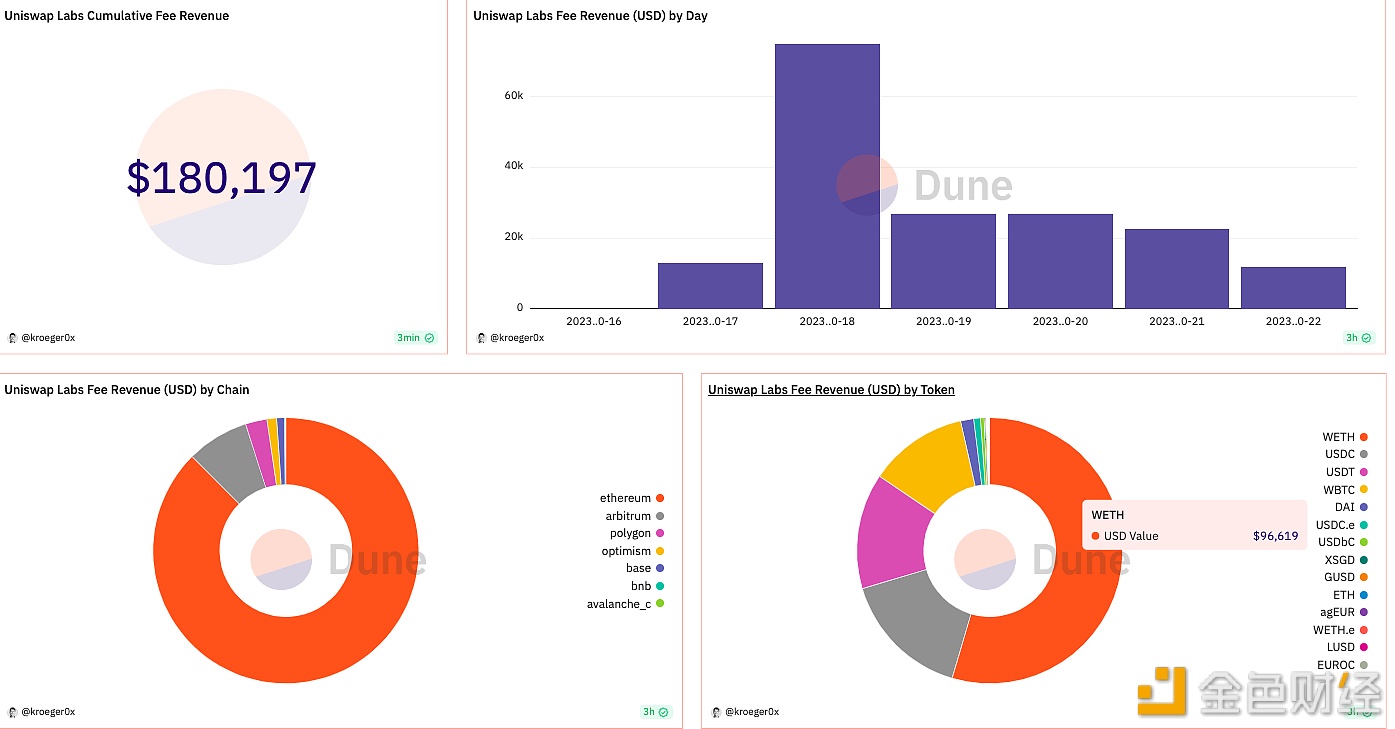Click the author avatar below the by Day chart
This screenshot has height=729, width=1395.
click(x=481, y=338)
